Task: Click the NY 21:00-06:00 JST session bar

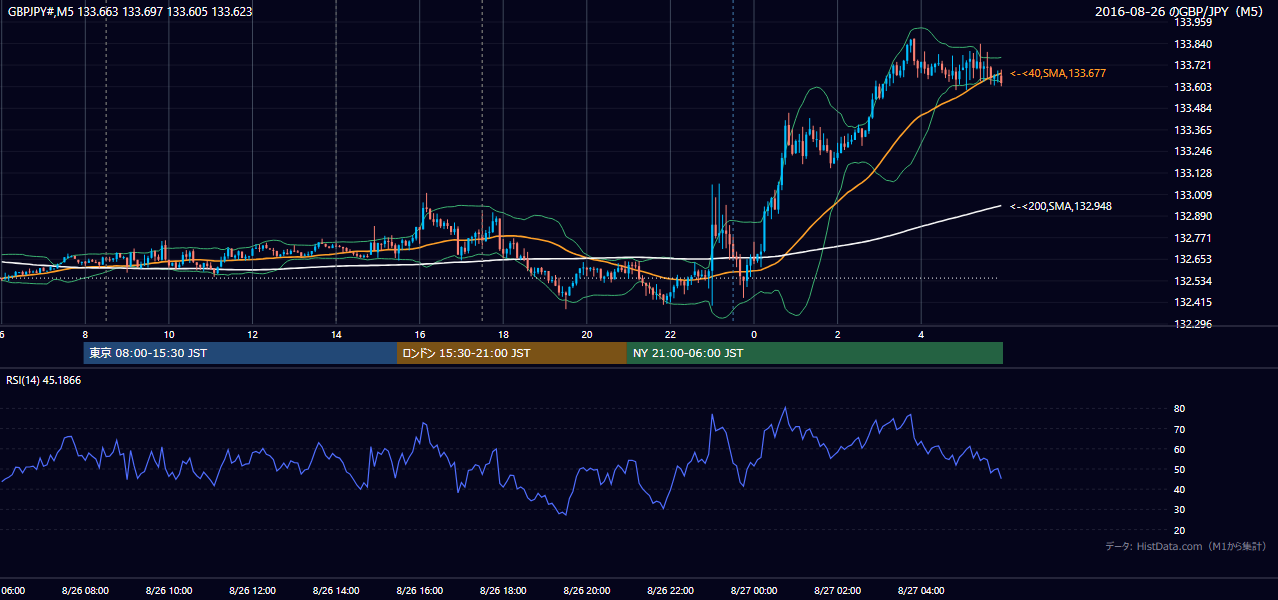Action: (815, 353)
